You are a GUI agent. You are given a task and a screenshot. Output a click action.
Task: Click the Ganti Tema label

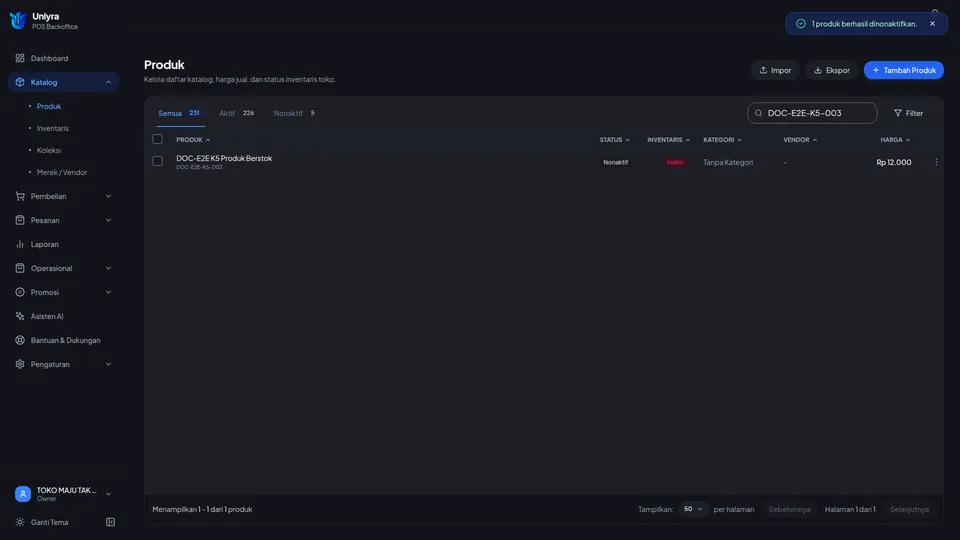click(x=50, y=522)
